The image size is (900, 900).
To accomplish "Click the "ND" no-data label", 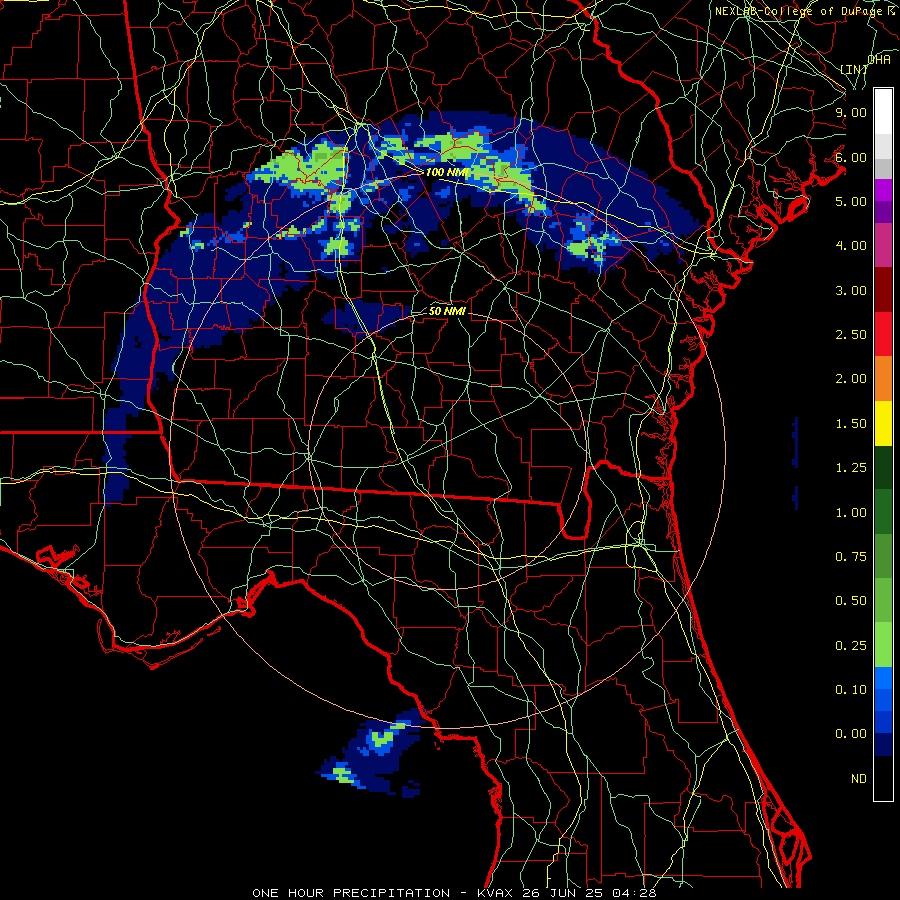I will pos(859,779).
